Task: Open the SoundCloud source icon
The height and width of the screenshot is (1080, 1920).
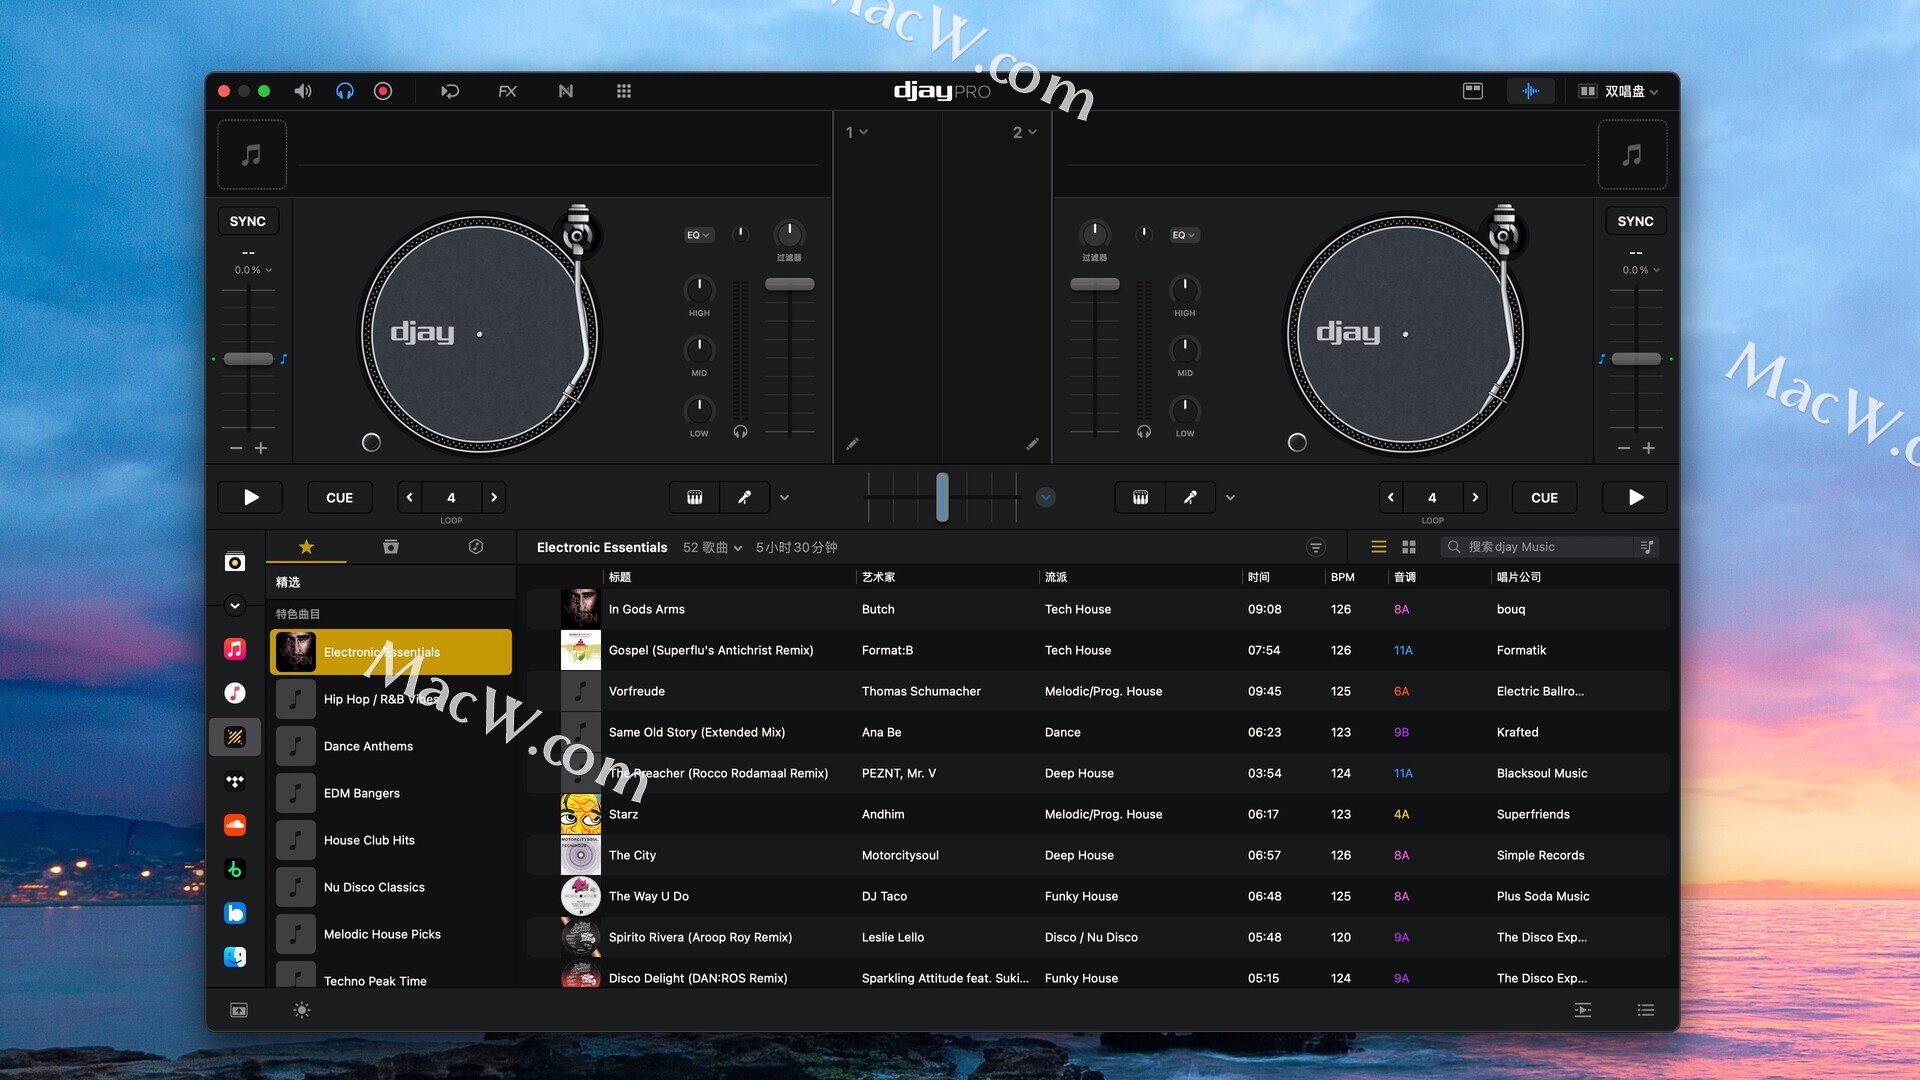Action: click(235, 825)
